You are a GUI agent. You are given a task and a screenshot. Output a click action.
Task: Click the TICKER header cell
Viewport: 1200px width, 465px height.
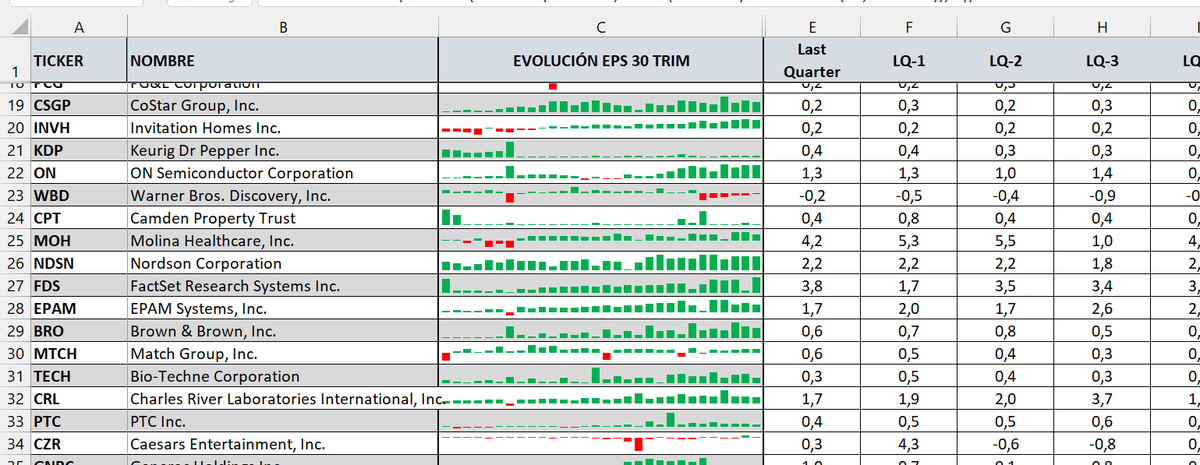coord(79,61)
